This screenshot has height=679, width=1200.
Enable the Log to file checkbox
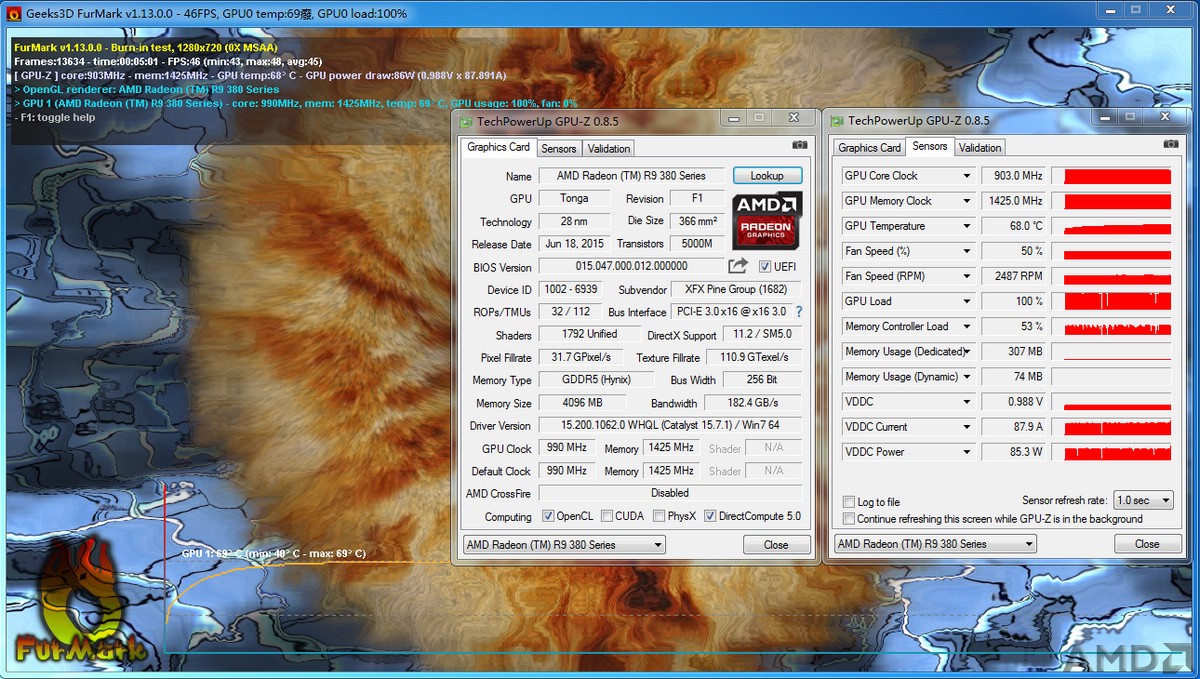(x=849, y=502)
